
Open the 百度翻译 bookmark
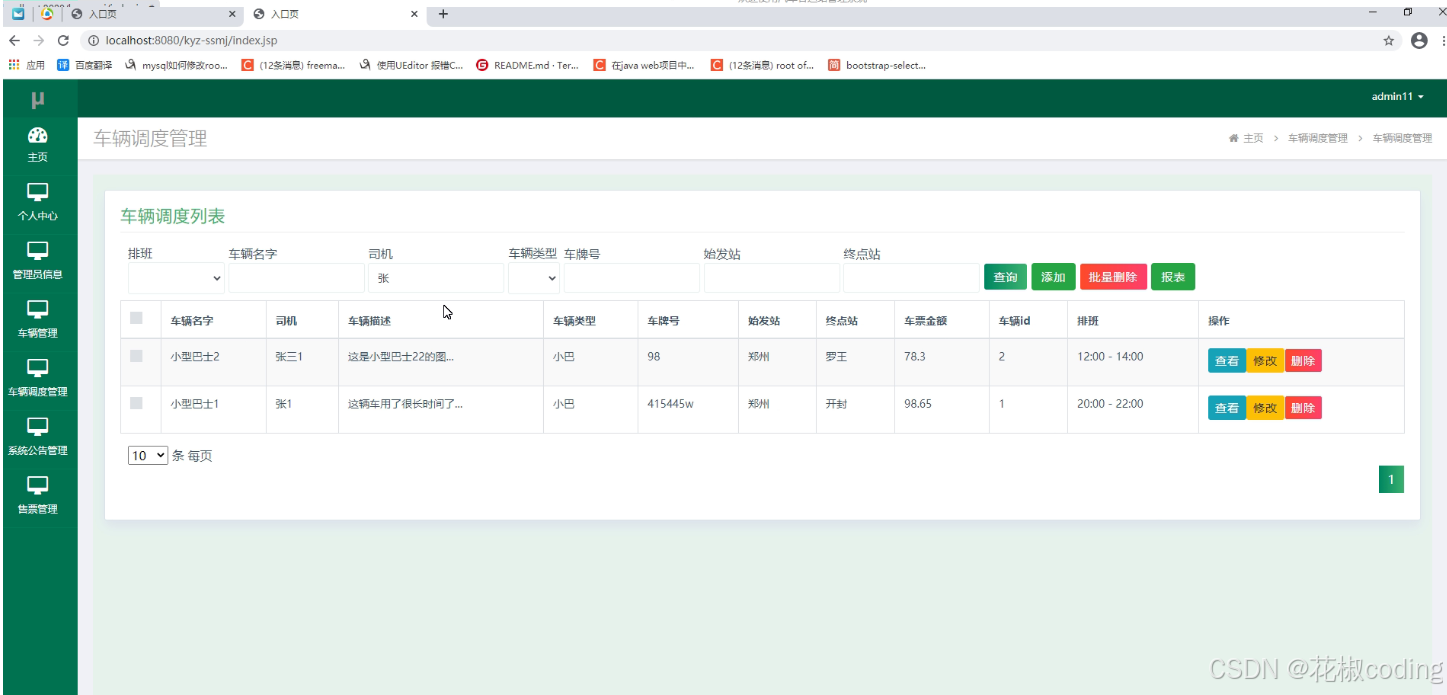click(86, 65)
